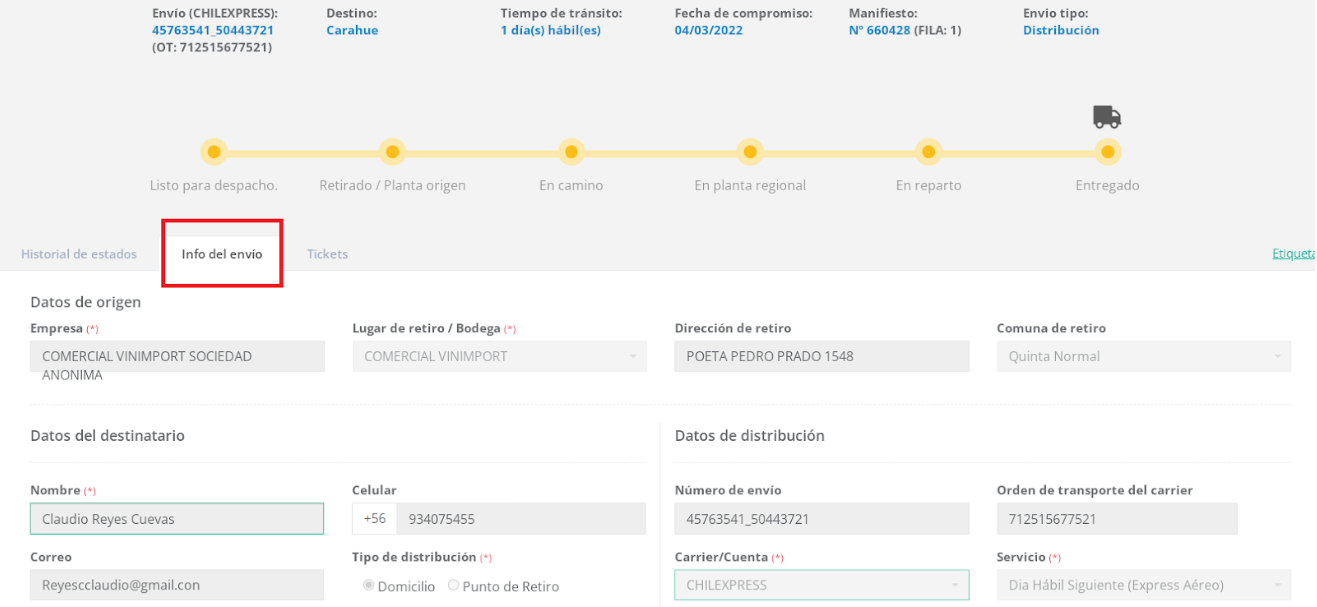Open manifest Nº 660428 link
Image resolution: width=1317 pixels, height=607 pixels.
[879, 30]
